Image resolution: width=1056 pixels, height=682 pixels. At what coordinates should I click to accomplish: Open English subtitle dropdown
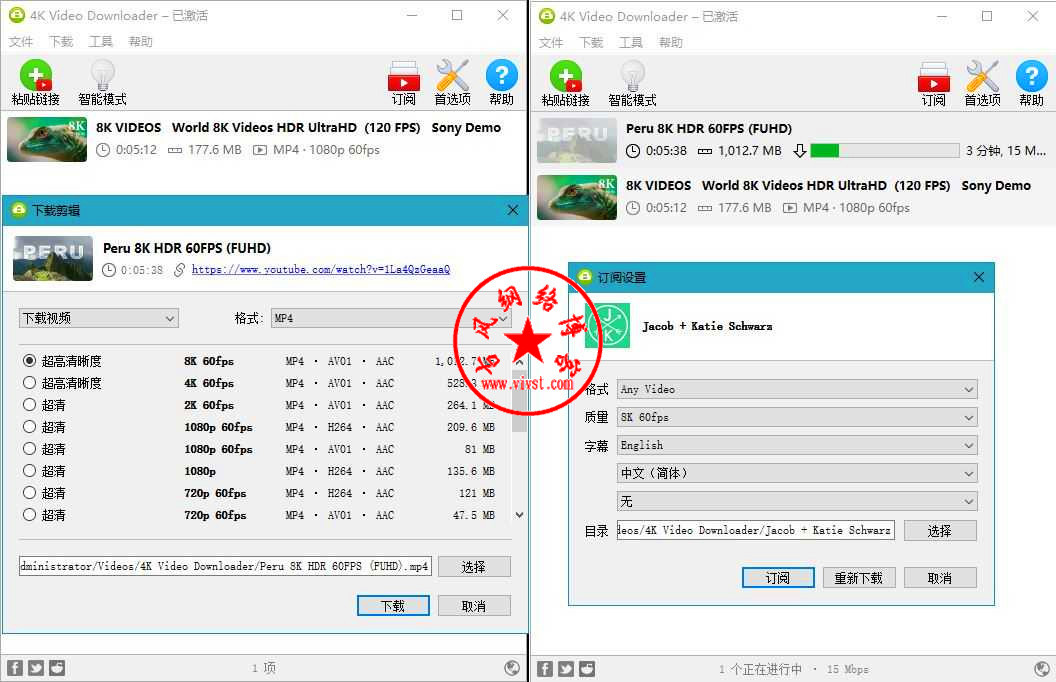tap(797, 445)
